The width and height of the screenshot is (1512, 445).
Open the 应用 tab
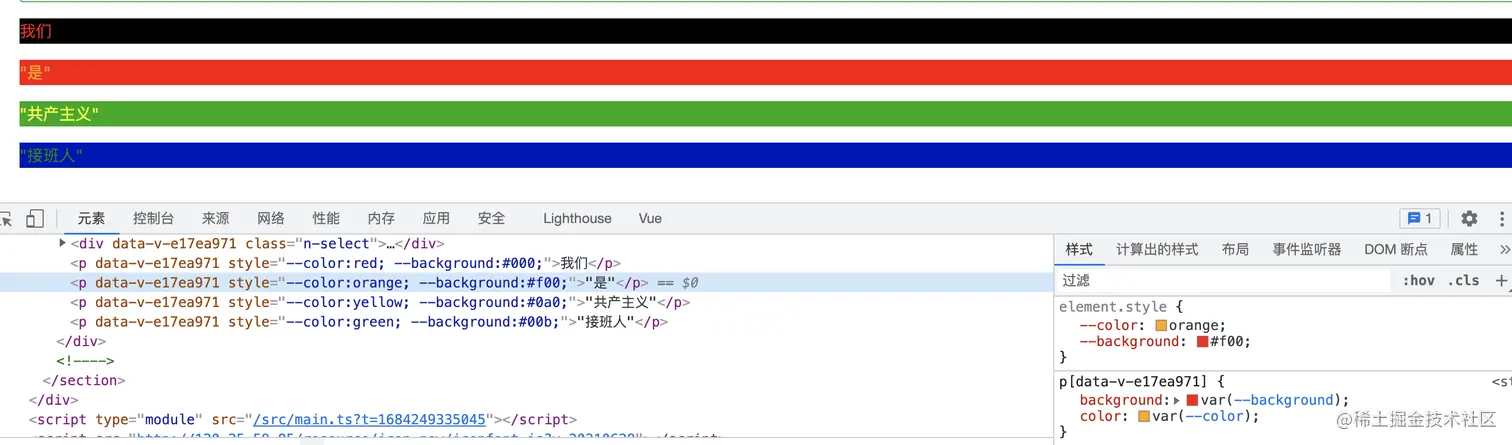coord(436,218)
